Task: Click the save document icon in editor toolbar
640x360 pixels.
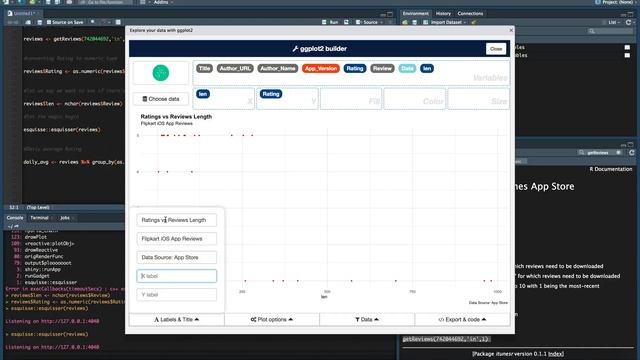Action: coord(40,22)
